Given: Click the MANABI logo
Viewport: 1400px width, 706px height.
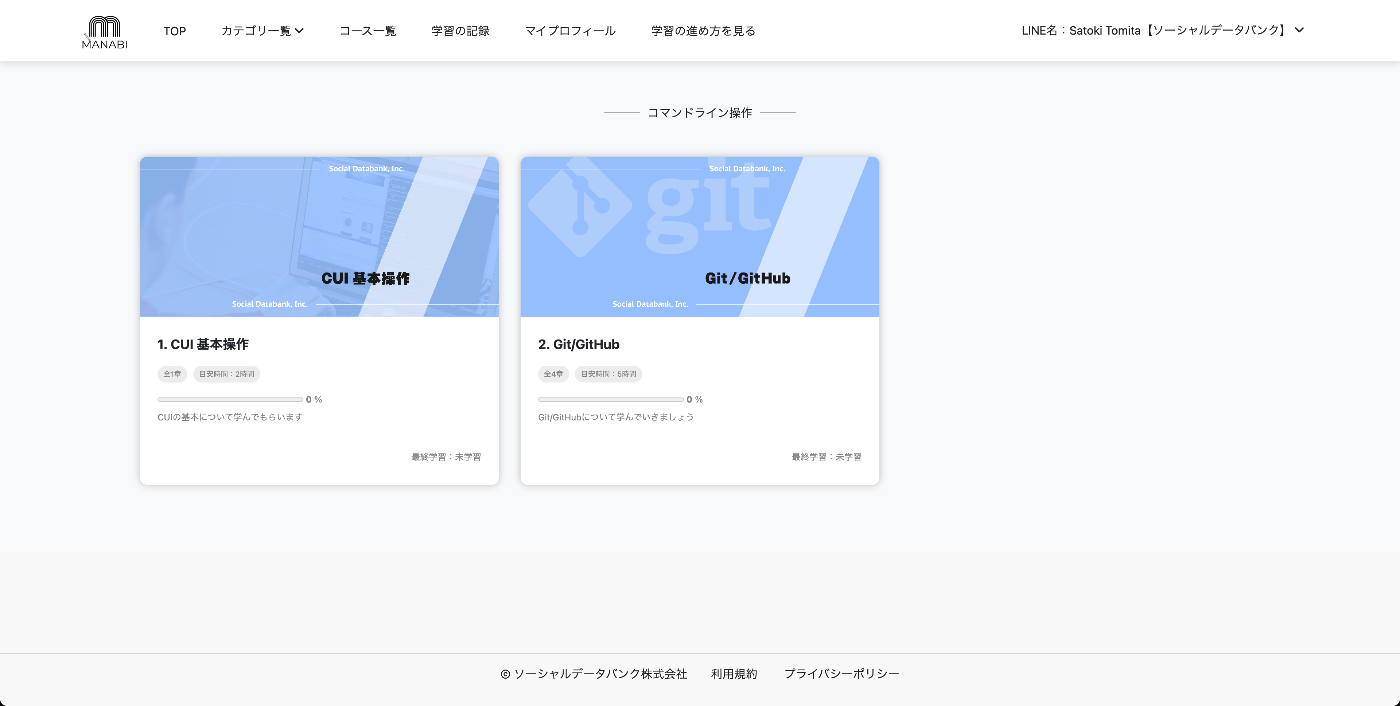Looking at the screenshot, I should (x=104, y=32).
